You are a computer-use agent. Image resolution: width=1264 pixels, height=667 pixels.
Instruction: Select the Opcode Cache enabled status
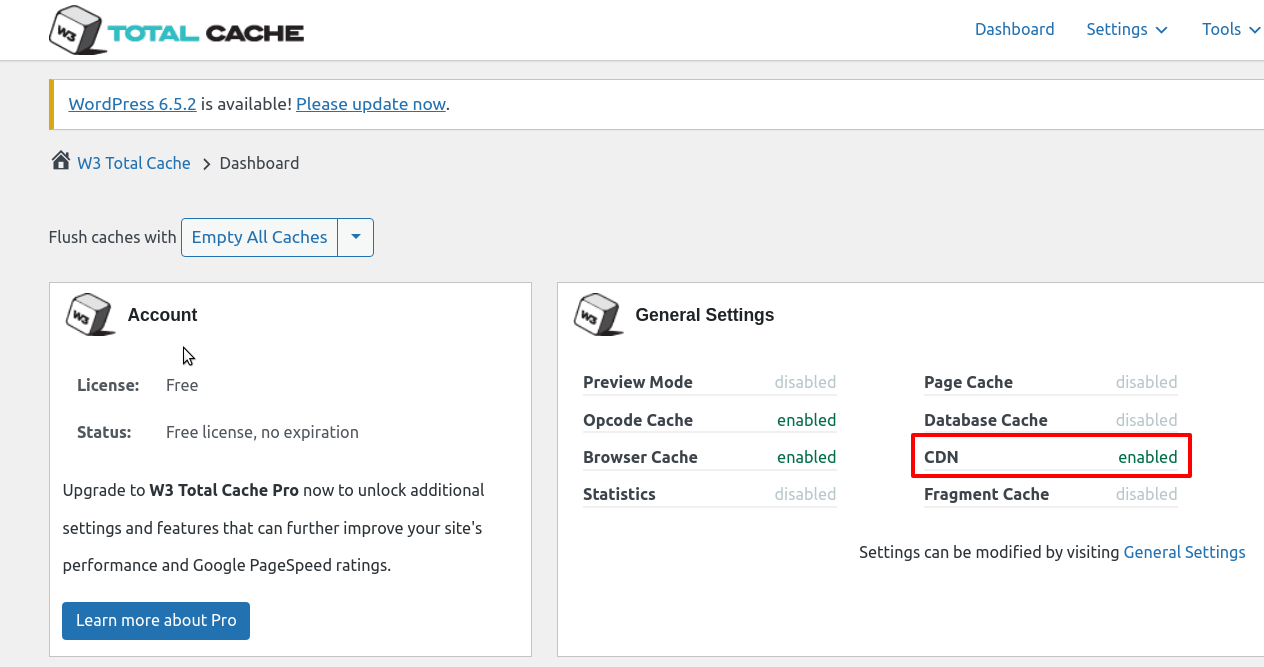pyautogui.click(x=806, y=420)
